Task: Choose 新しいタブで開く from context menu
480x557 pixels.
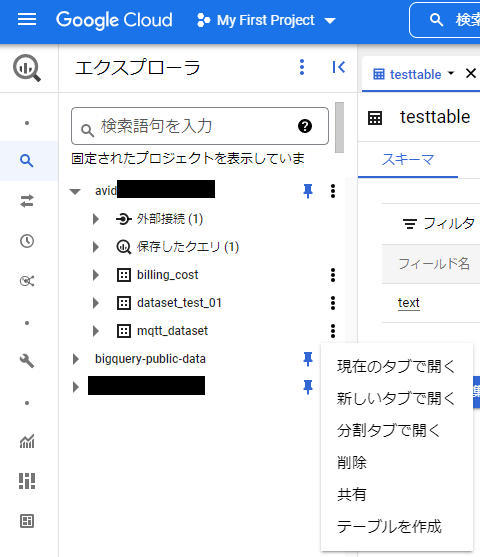Action: tap(397, 399)
